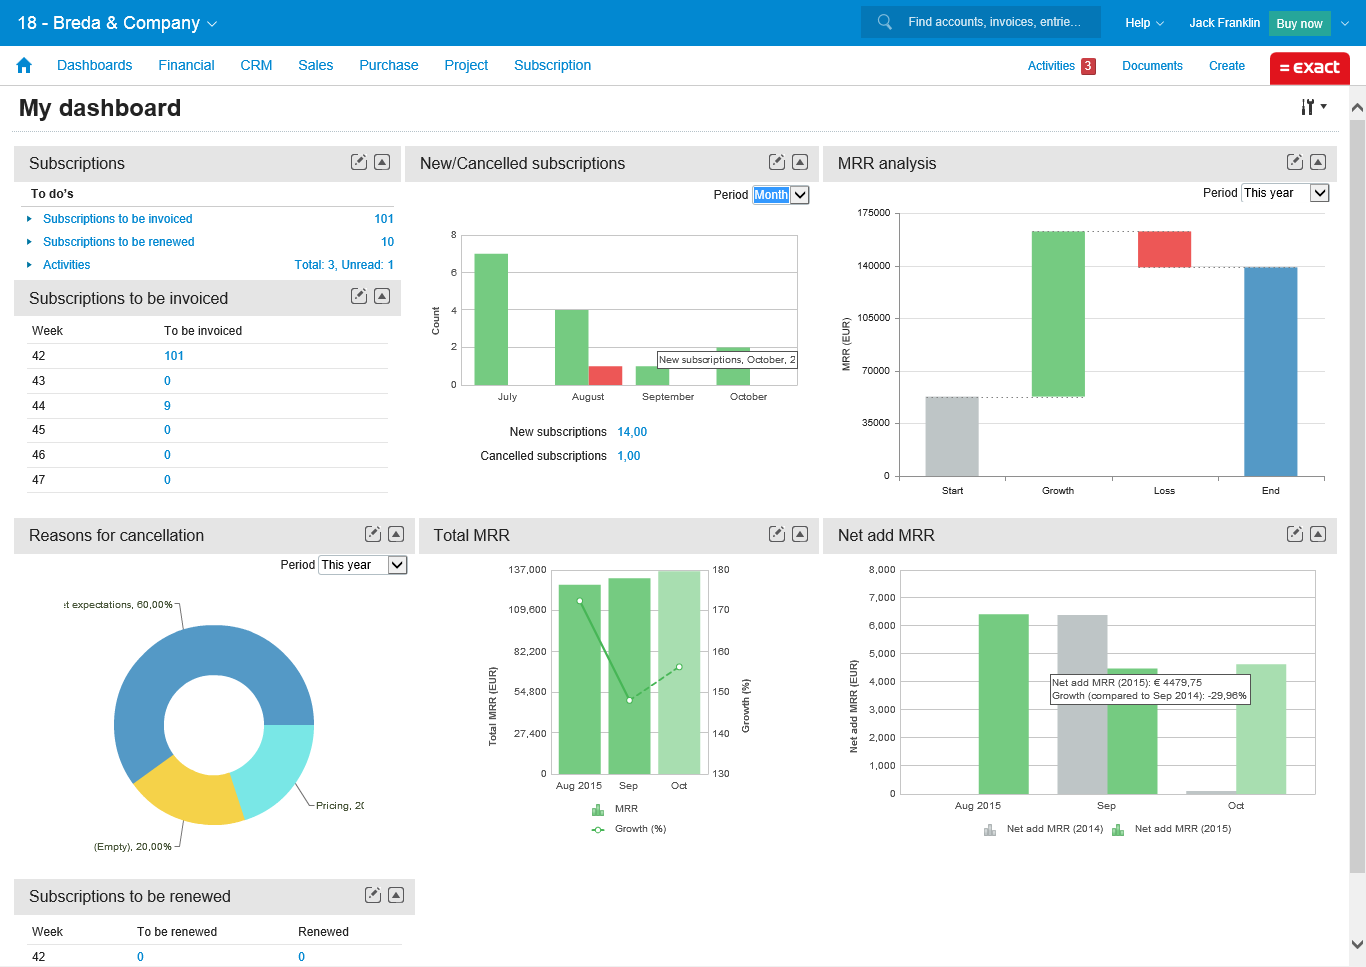The image size is (1366, 967).
Task: Open the Financial menu
Action: tap(186, 65)
